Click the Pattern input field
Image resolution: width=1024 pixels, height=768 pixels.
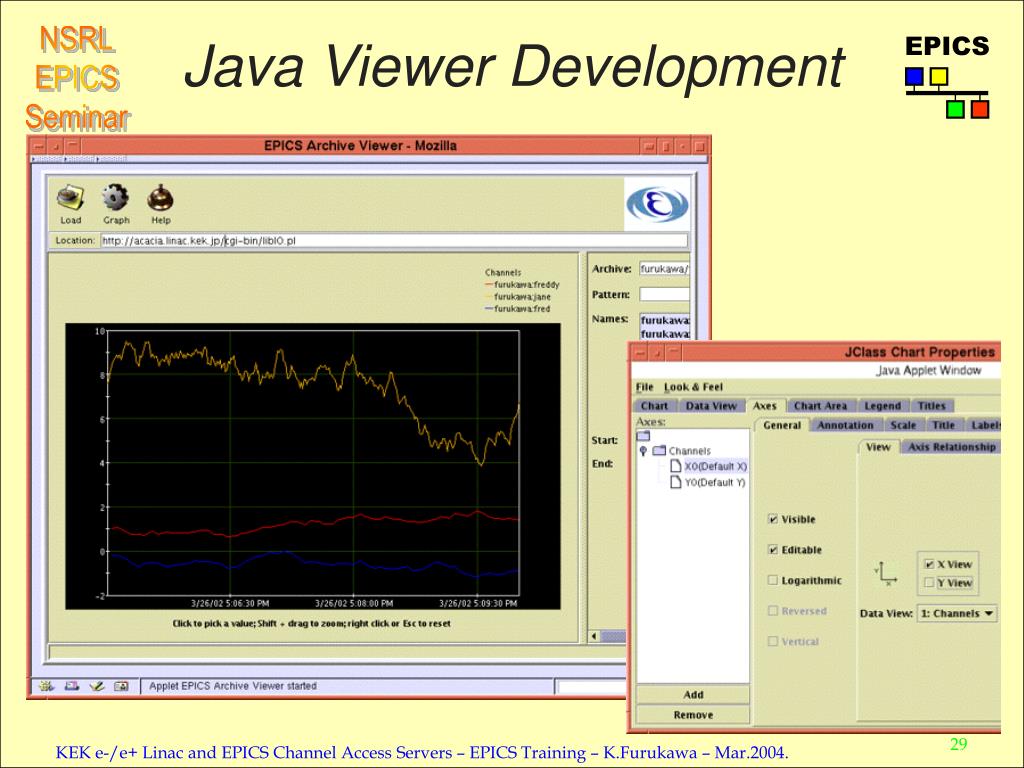click(x=664, y=294)
